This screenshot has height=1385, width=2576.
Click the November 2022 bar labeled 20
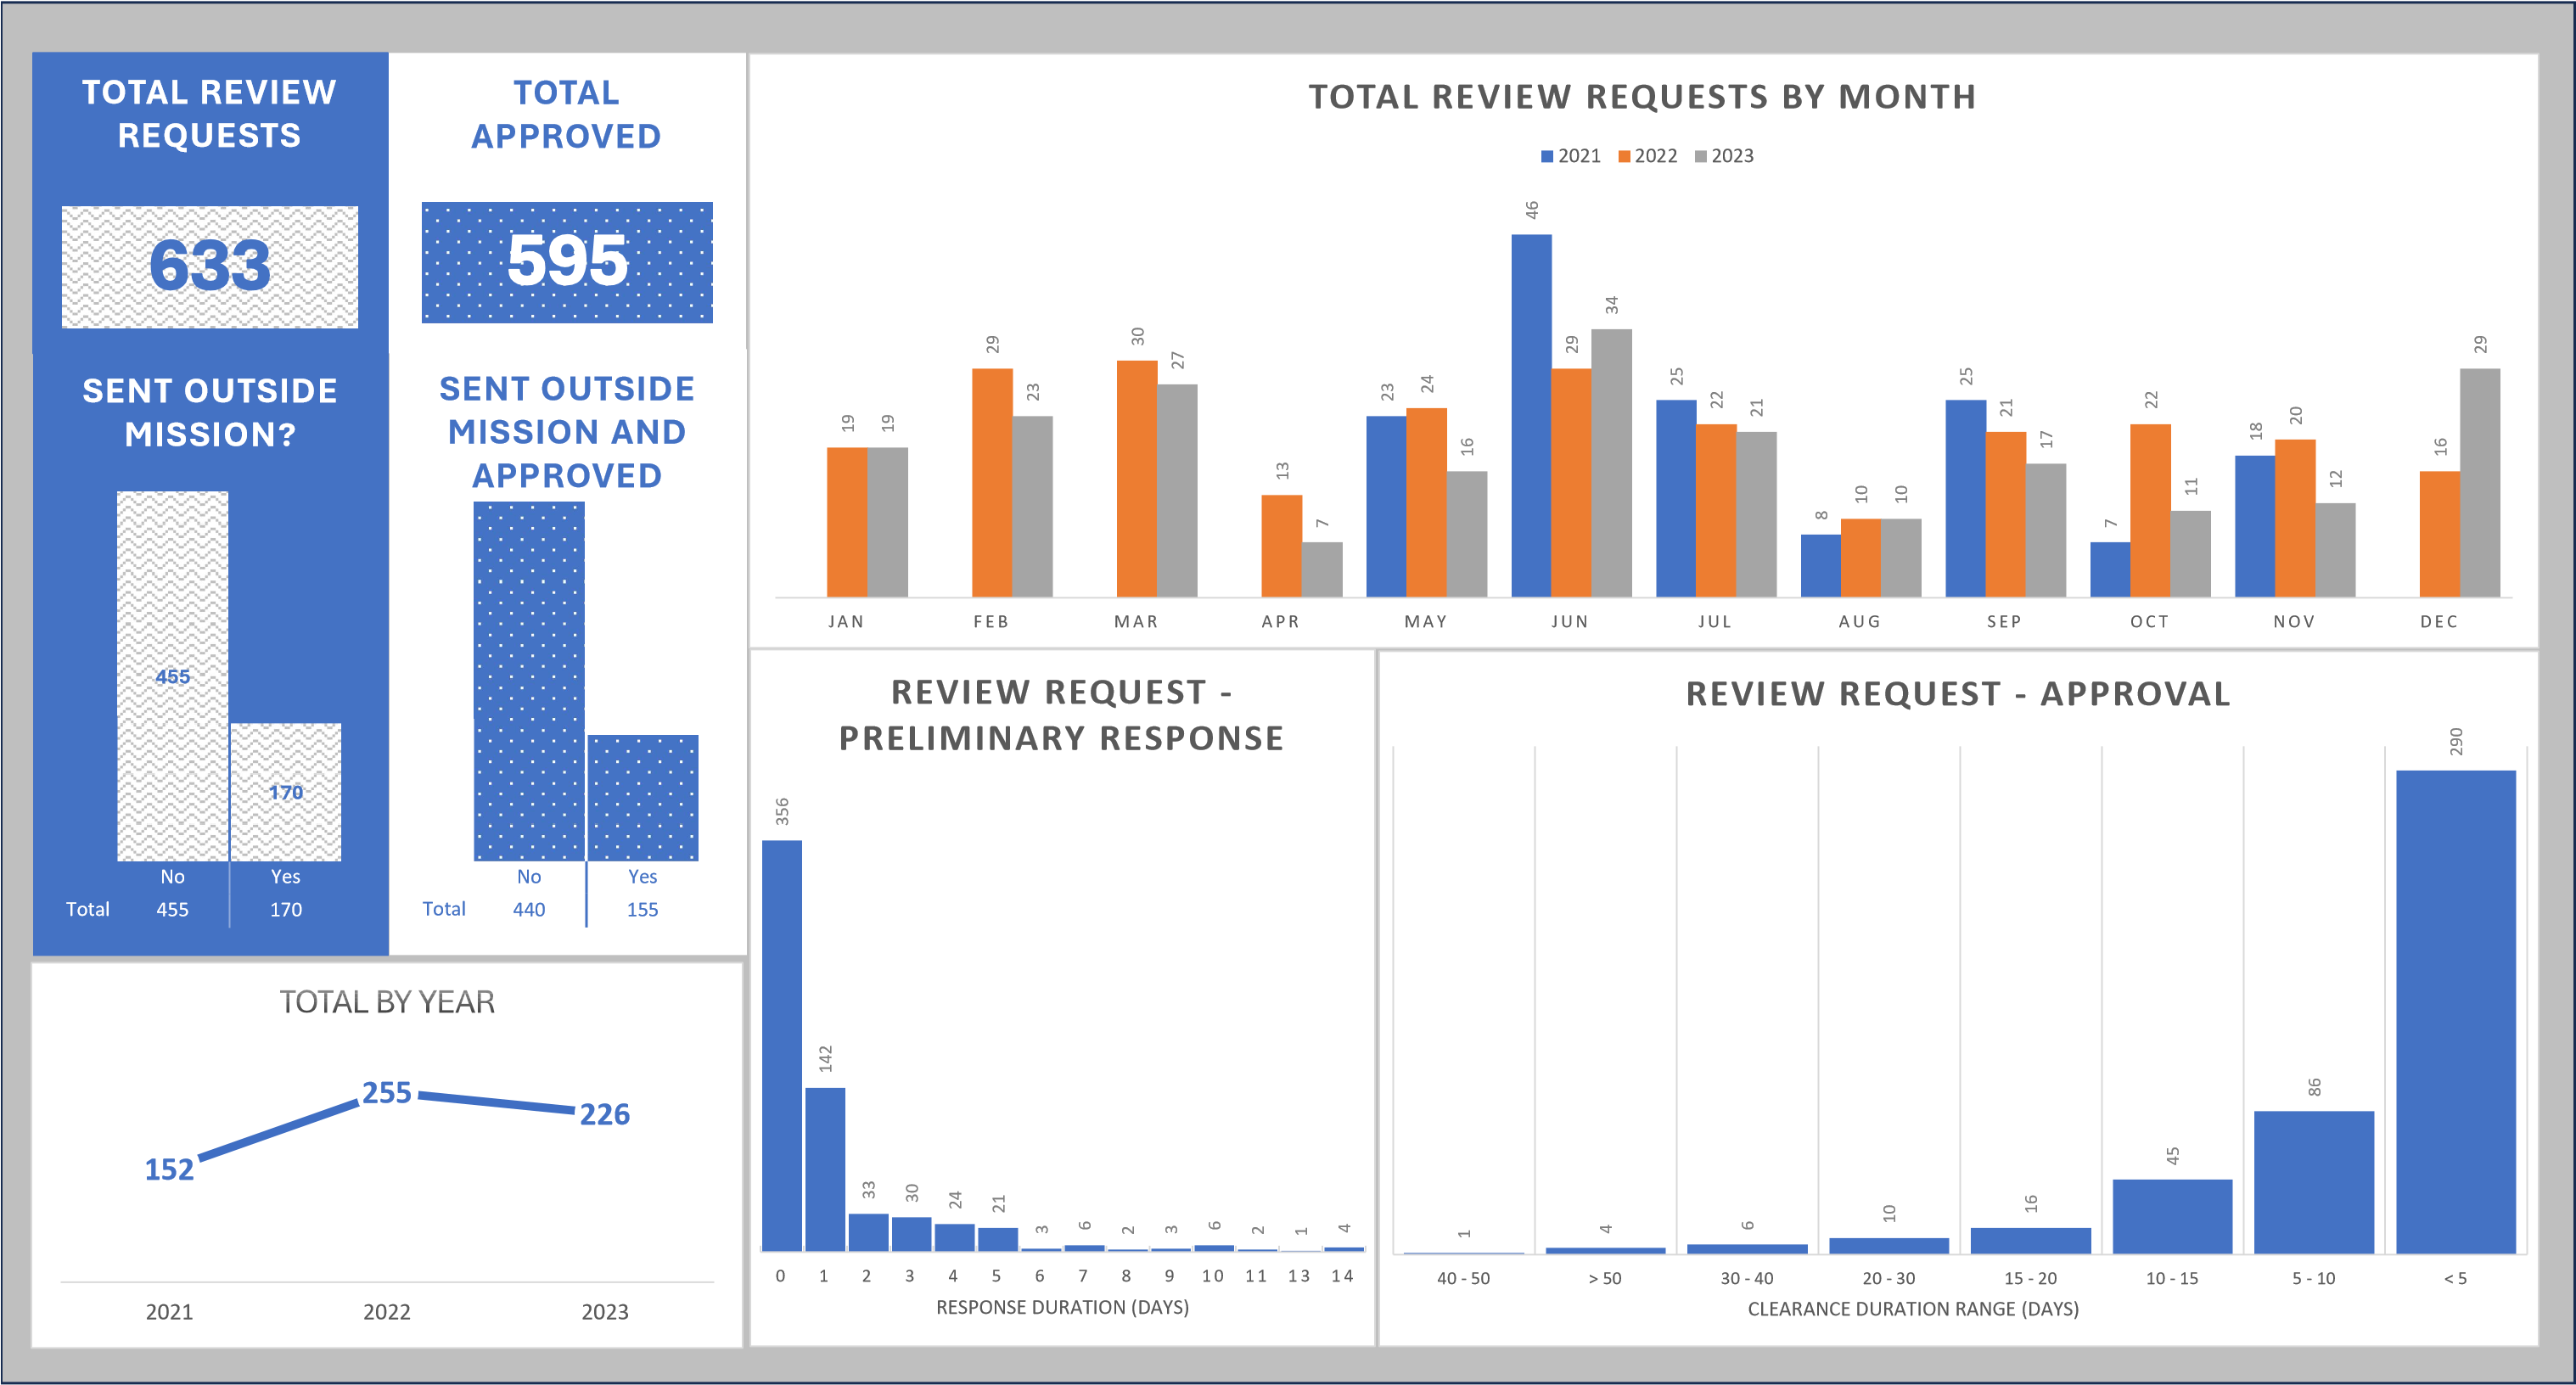(2295, 519)
